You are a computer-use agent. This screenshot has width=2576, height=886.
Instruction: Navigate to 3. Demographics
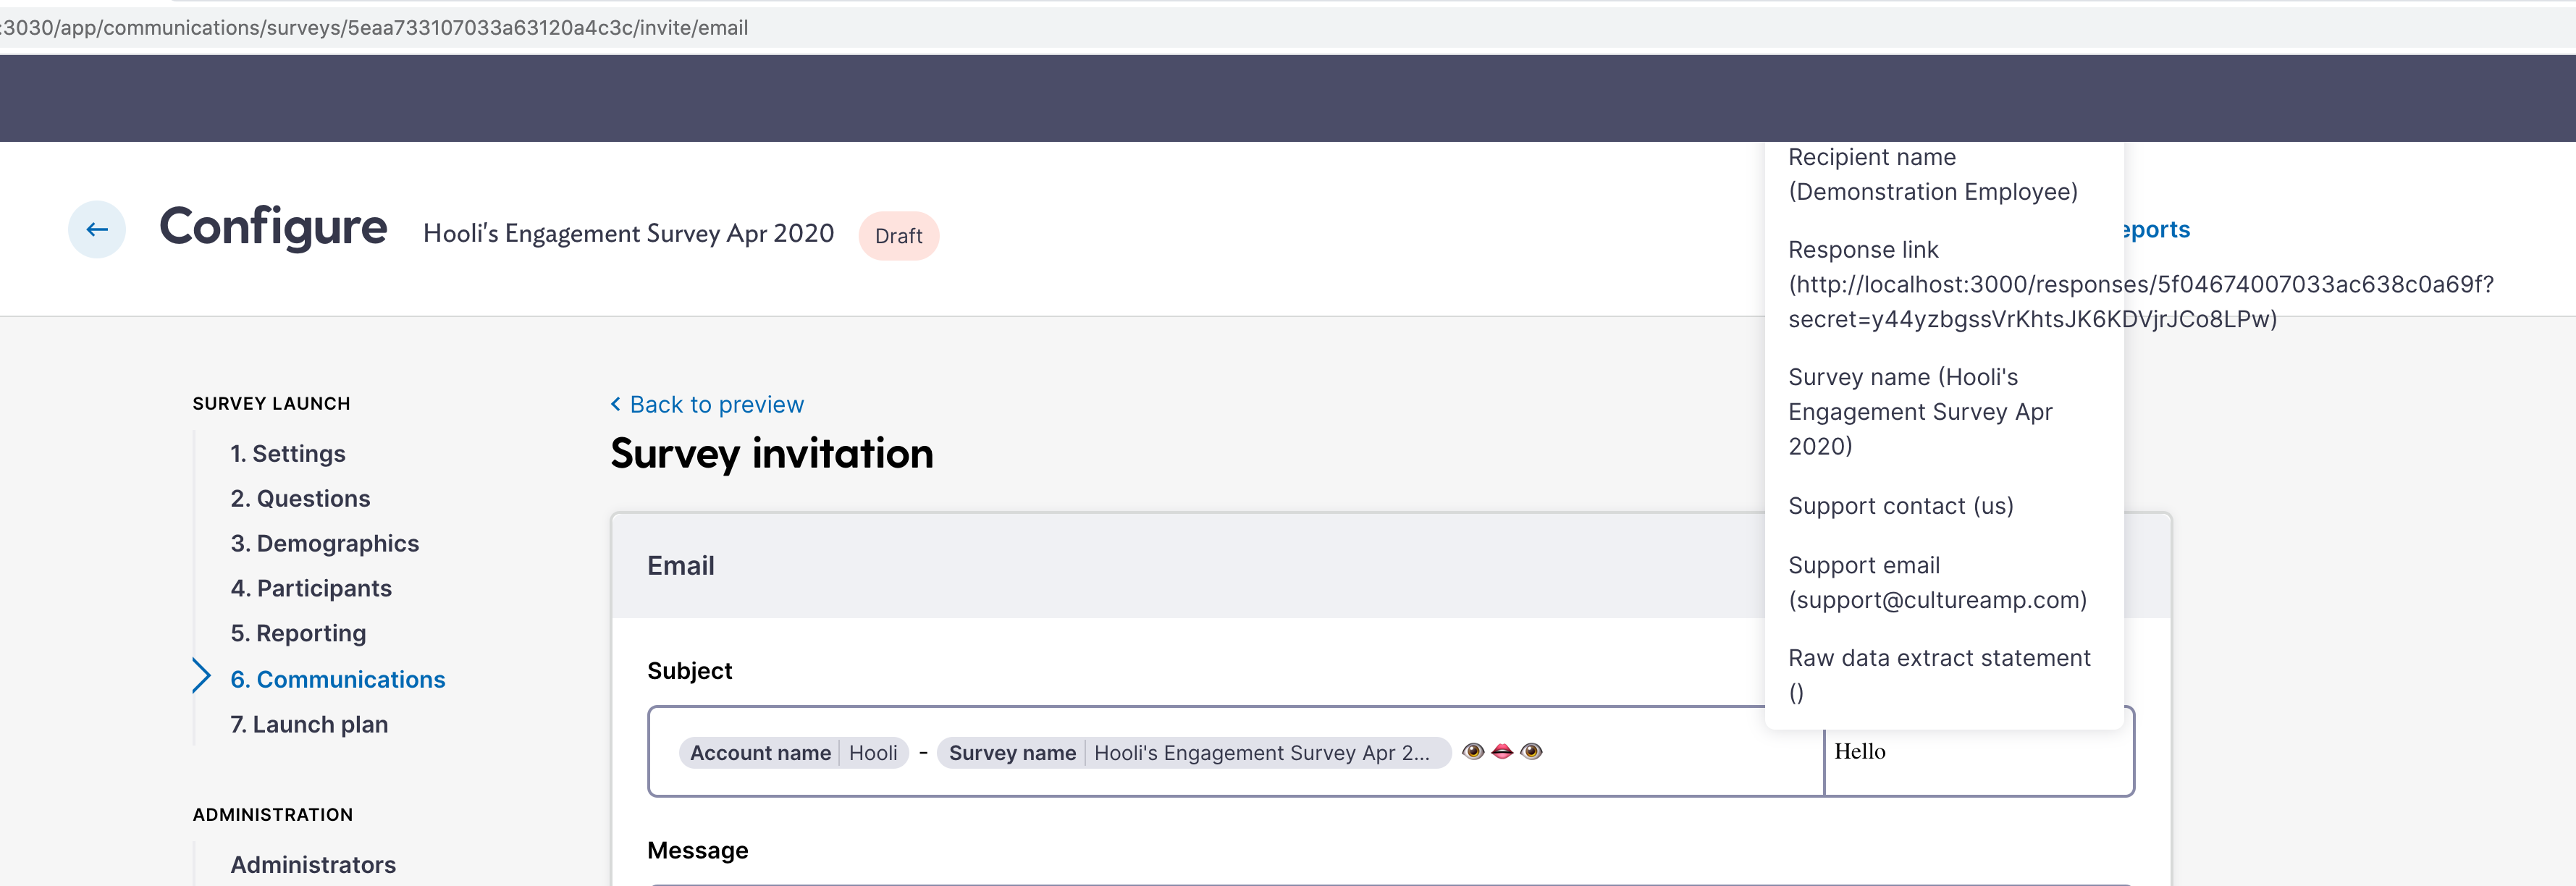324,544
